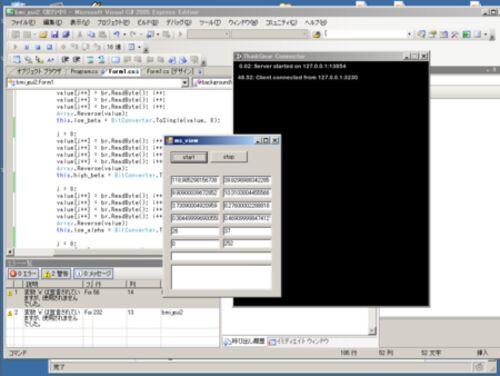Click the Save All icon

coord(66,34)
